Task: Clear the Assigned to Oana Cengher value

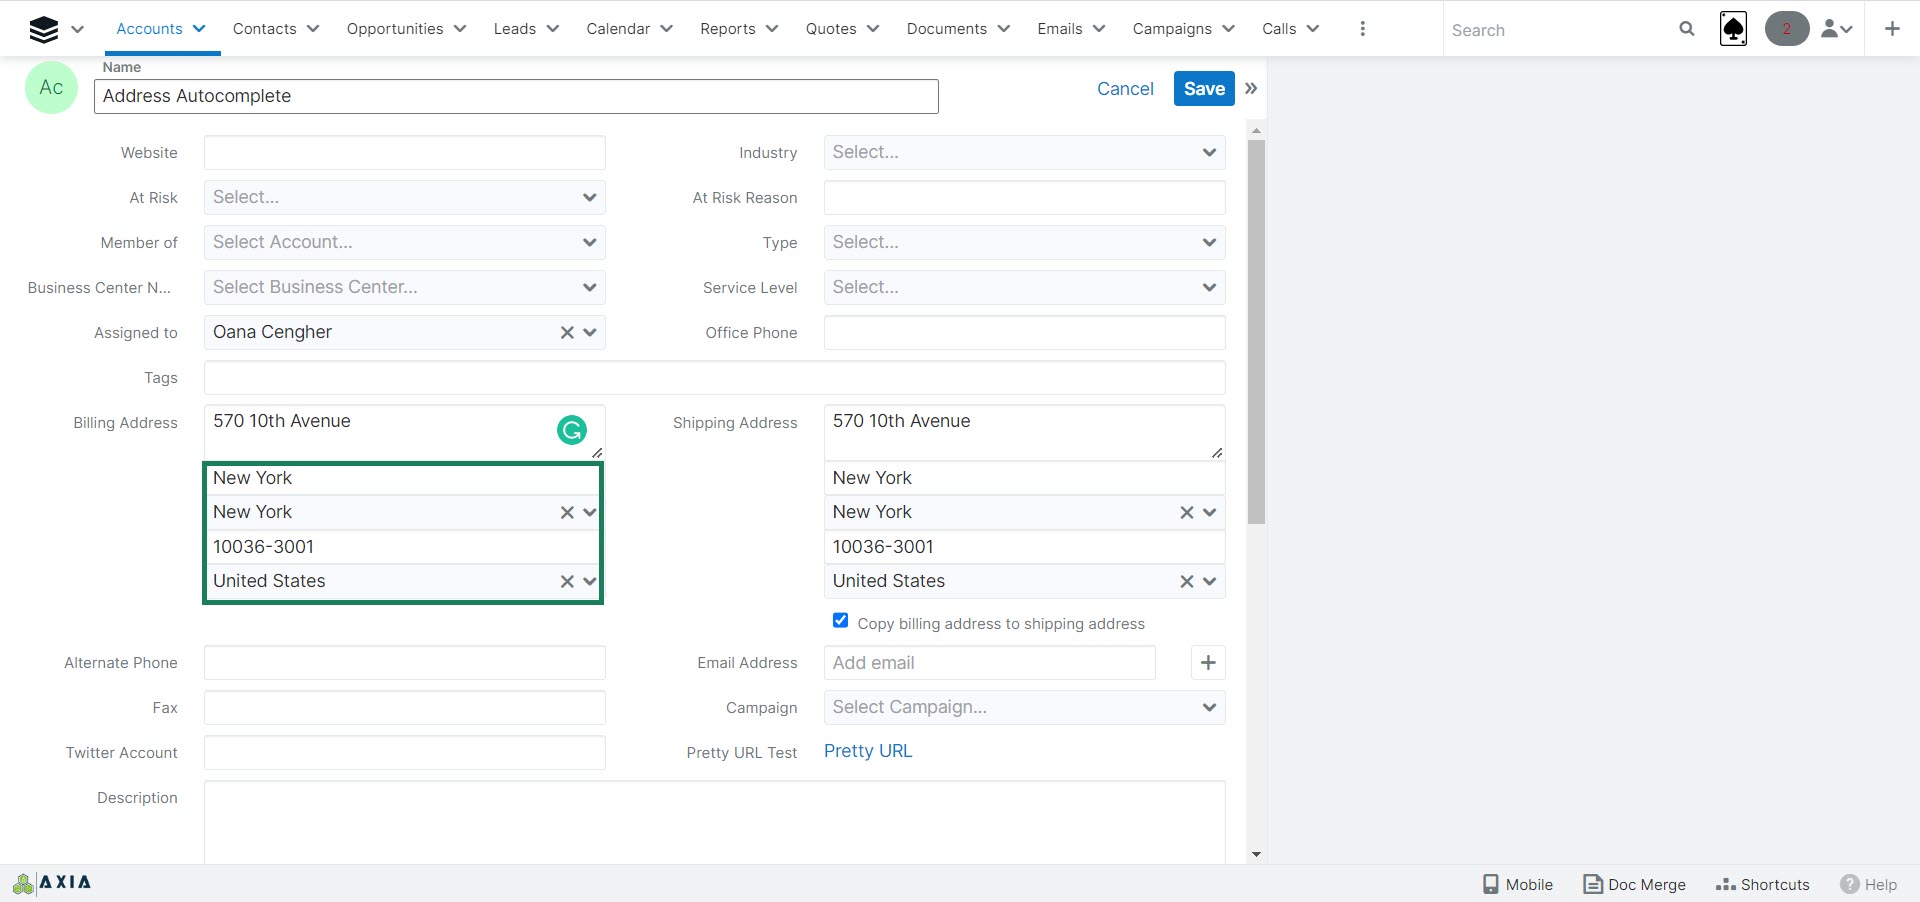Action: [567, 333]
